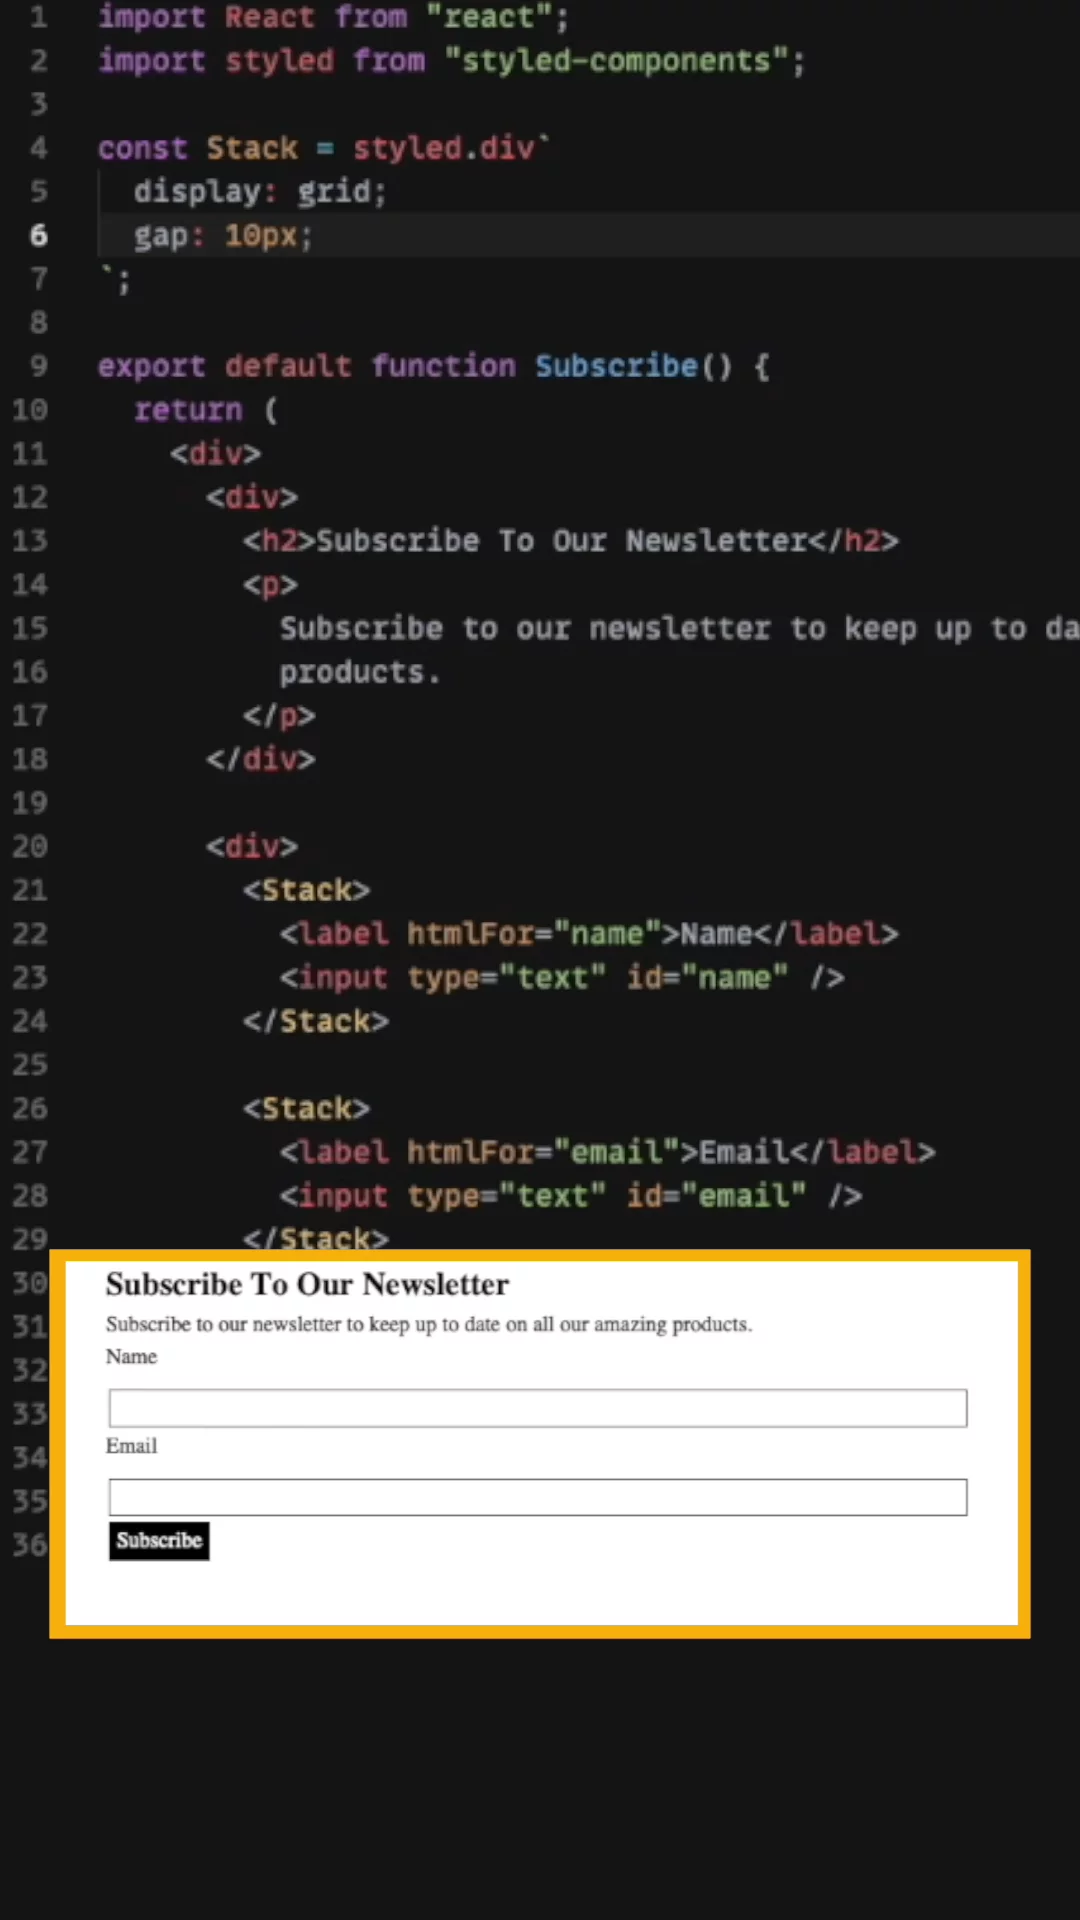Click the newsletter description paragraph in preview
This screenshot has height=1920, width=1080.
coord(428,1324)
